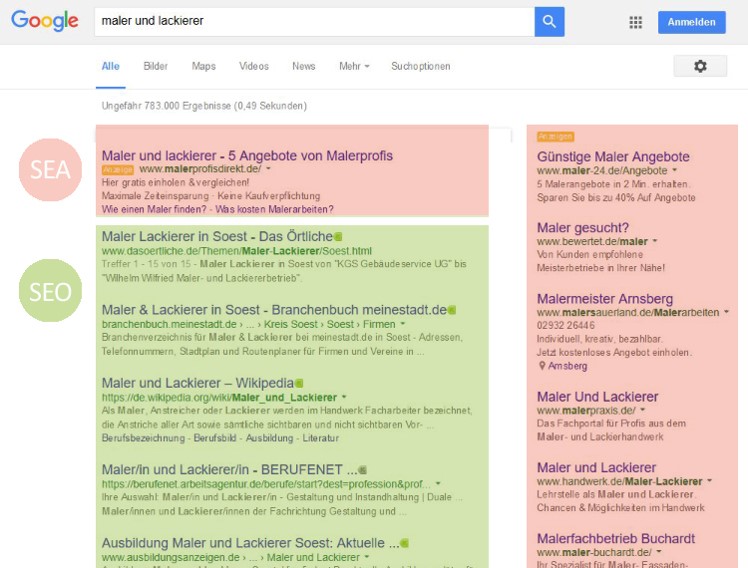Expand arrow next to www.malerprofisdirekt.de/
Viewport: 748px width, 568px height.
268,168
